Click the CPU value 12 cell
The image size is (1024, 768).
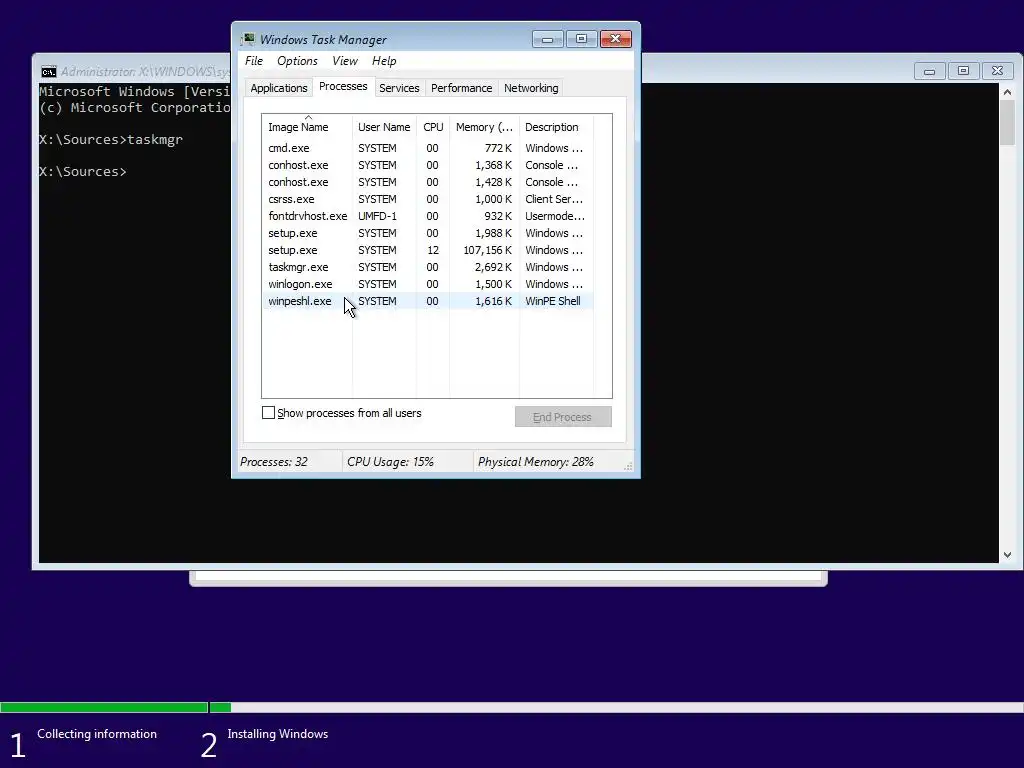tap(432, 250)
